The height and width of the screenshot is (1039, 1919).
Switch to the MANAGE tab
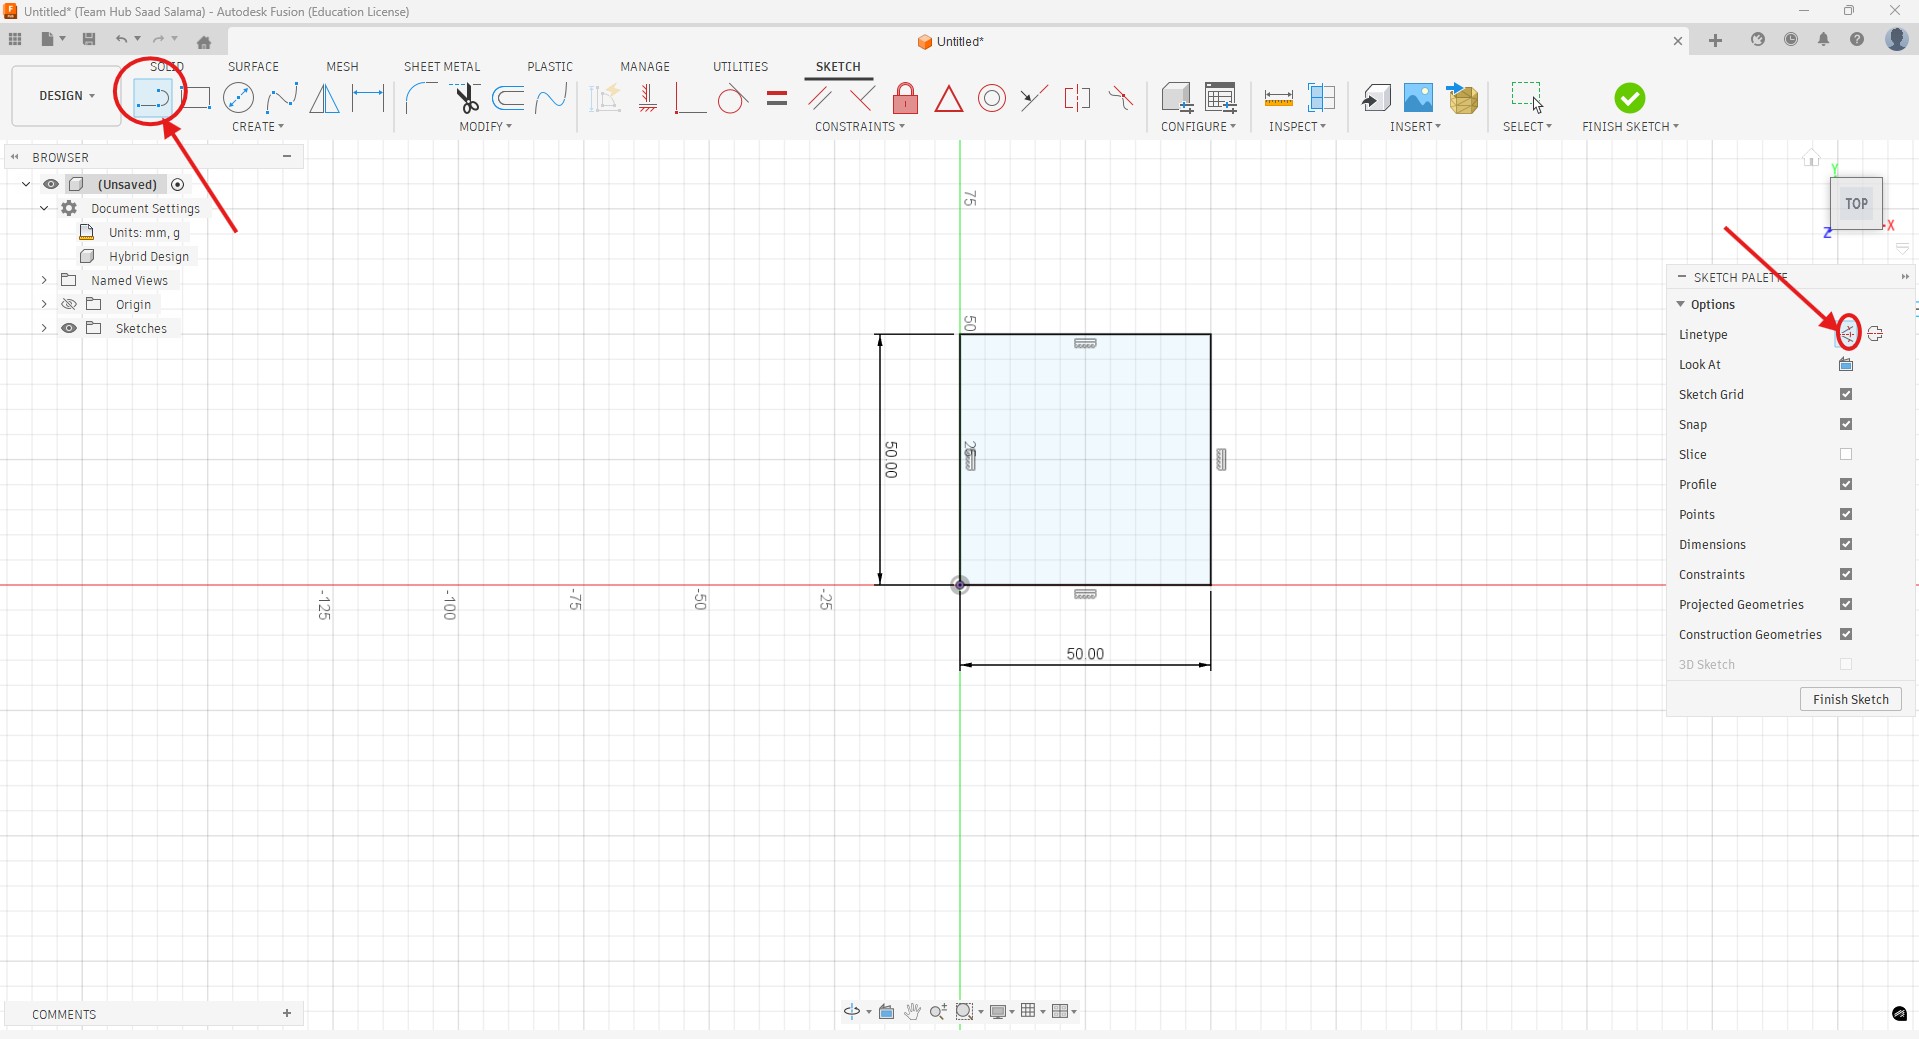point(645,67)
